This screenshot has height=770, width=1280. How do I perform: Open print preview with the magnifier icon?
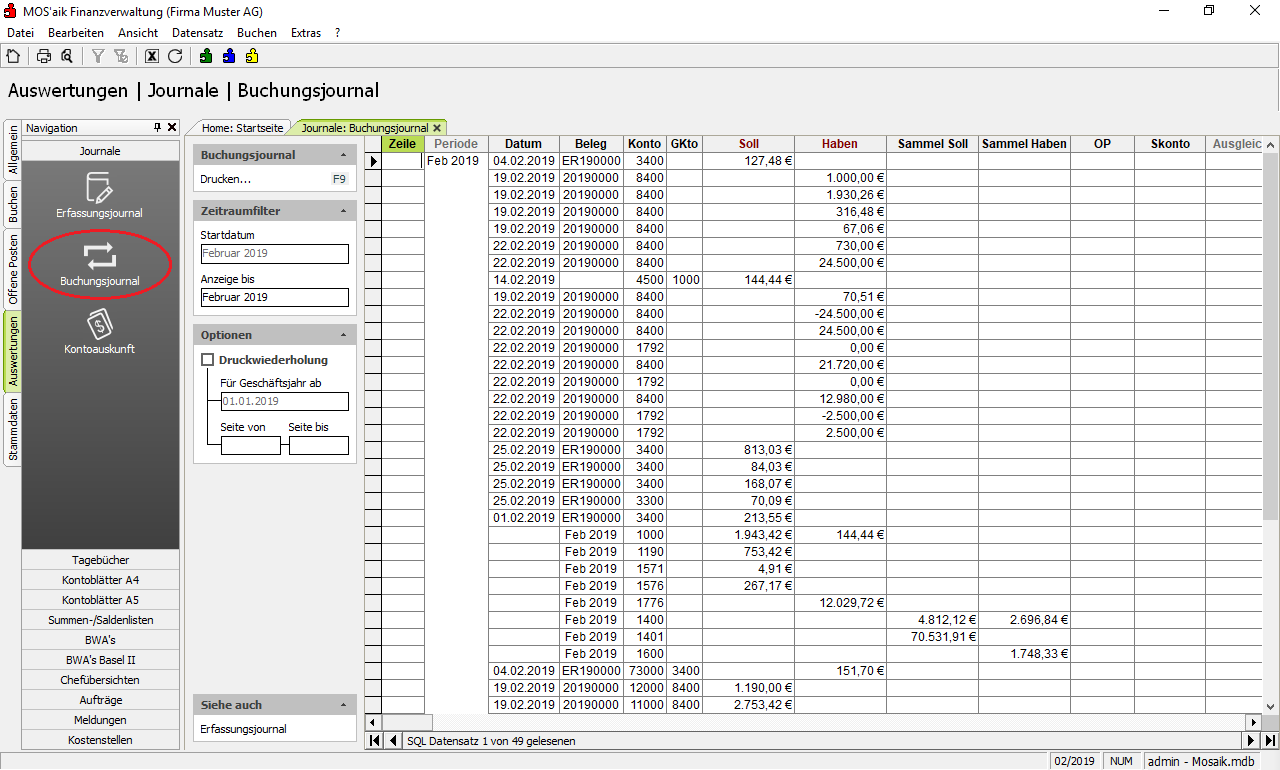point(66,56)
